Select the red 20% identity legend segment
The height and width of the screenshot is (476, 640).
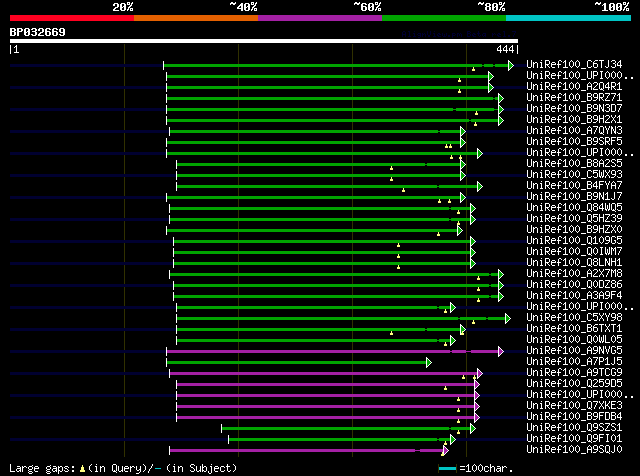pyautogui.click(x=72, y=18)
